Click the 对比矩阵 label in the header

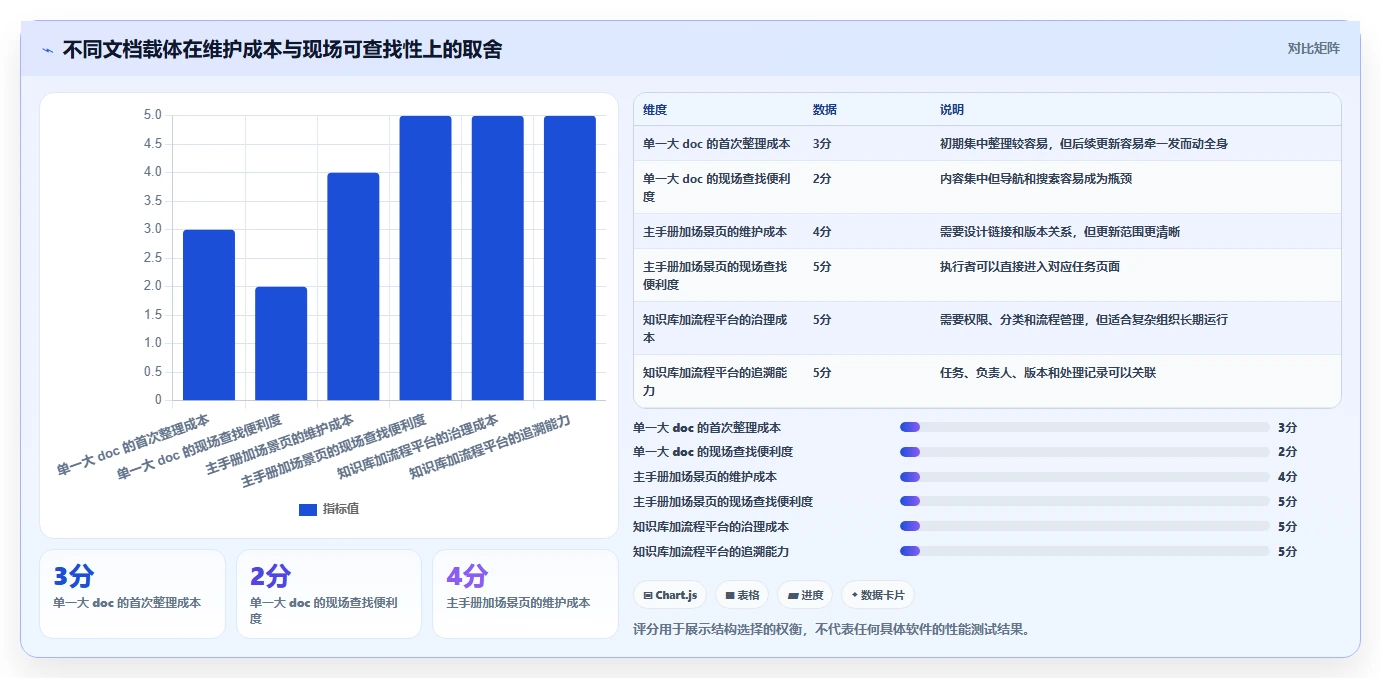(x=1313, y=48)
